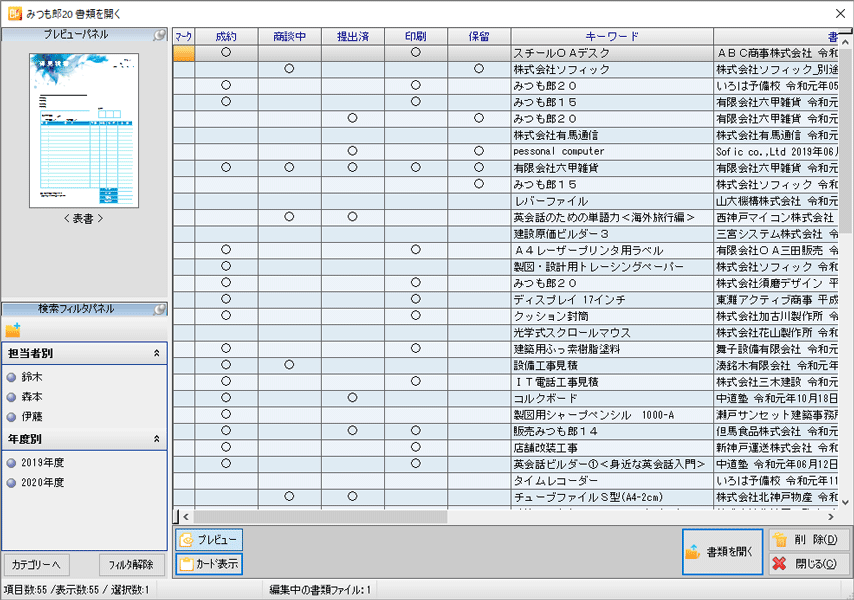Open categories via the カテゴリーへ button
Image resolution: width=854 pixels, height=600 pixels.
coord(35,565)
